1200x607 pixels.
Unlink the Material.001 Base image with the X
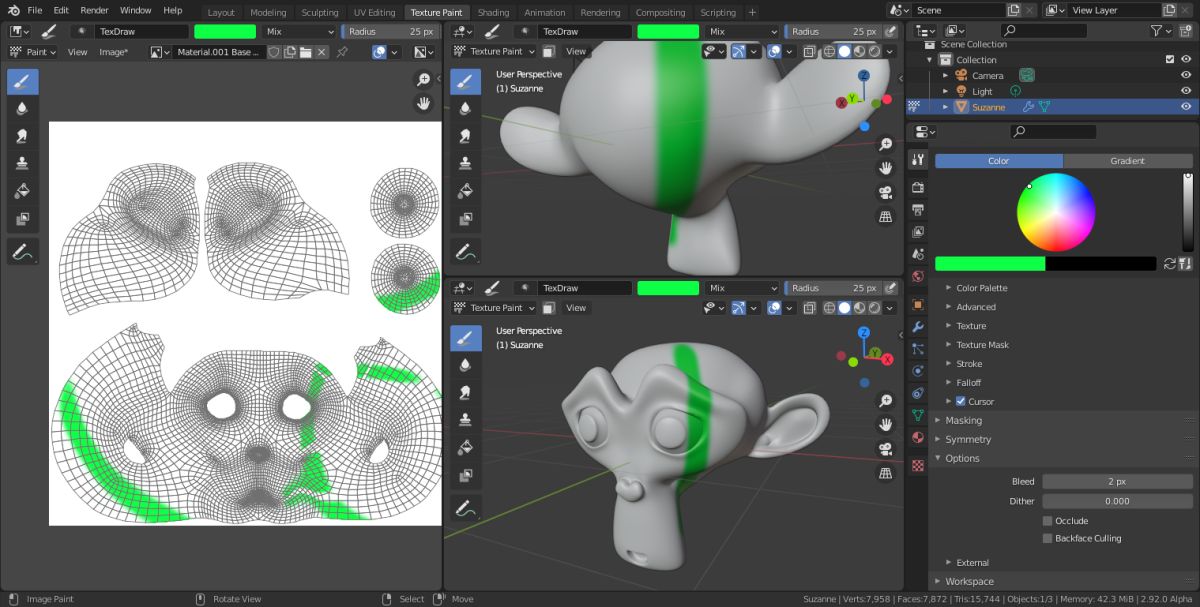(322, 51)
